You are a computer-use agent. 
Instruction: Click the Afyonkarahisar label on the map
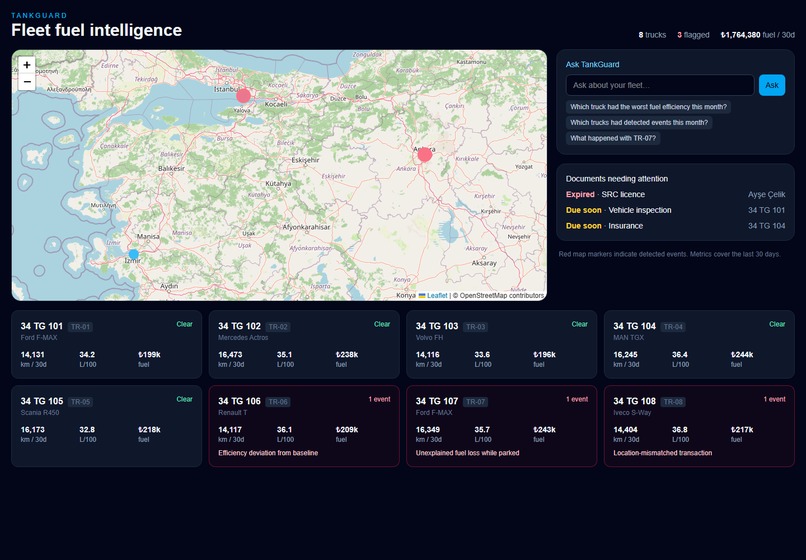pyautogui.click(x=306, y=227)
